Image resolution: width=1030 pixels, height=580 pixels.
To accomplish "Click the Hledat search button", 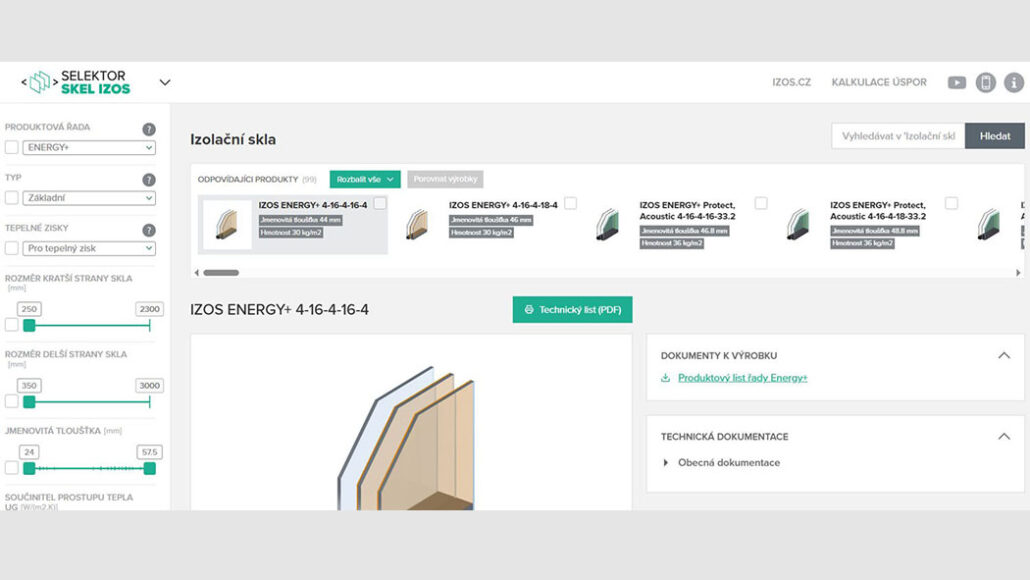I will 995,136.
